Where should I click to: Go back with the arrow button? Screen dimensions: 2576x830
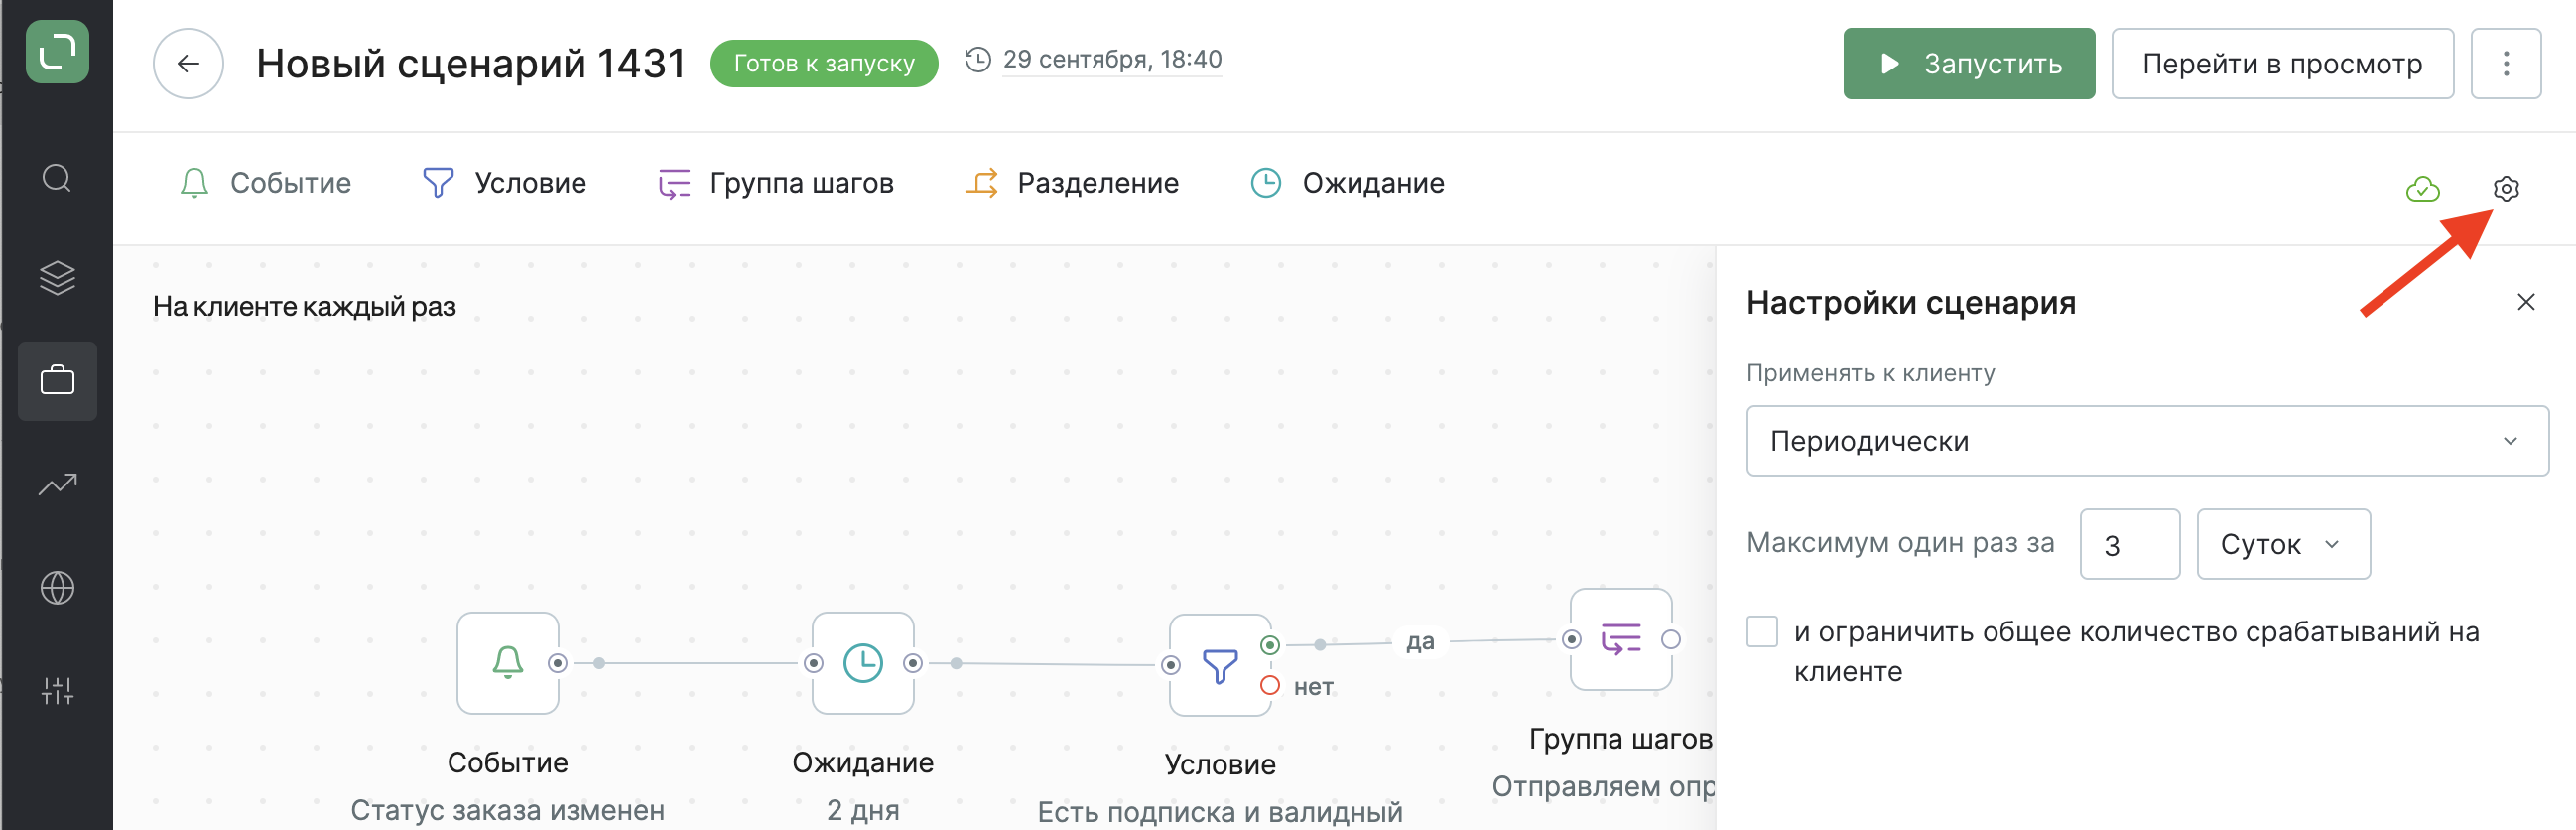tap(188, 63)
